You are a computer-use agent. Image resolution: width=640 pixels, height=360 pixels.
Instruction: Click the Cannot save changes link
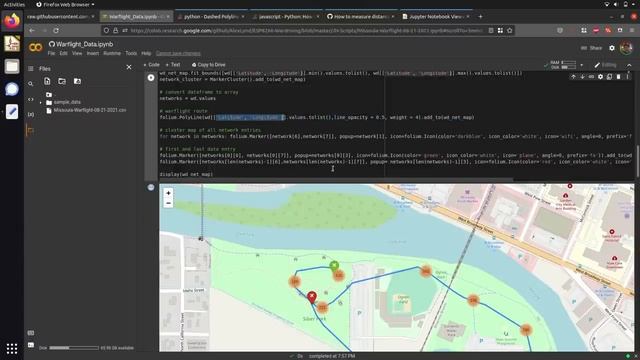tap(178, 53)
